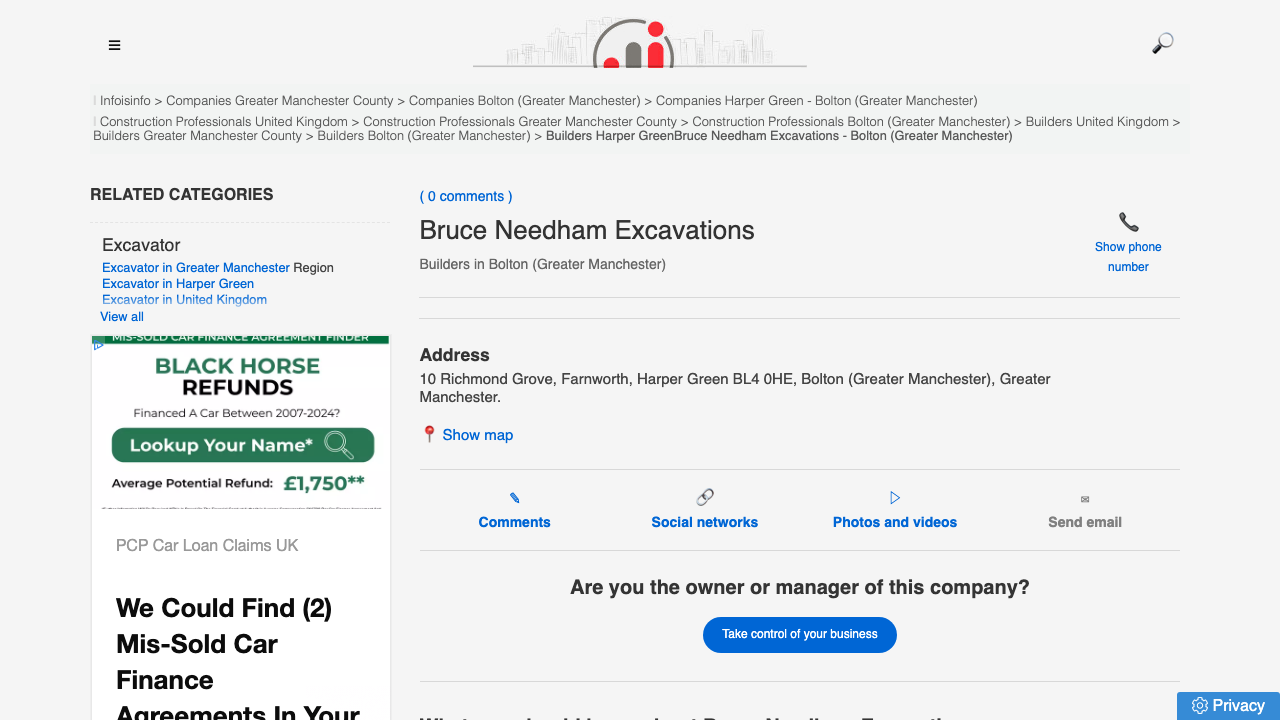View the 0 comments link
The height and width of the screenshot is (720, 1280).
point(466,196)
